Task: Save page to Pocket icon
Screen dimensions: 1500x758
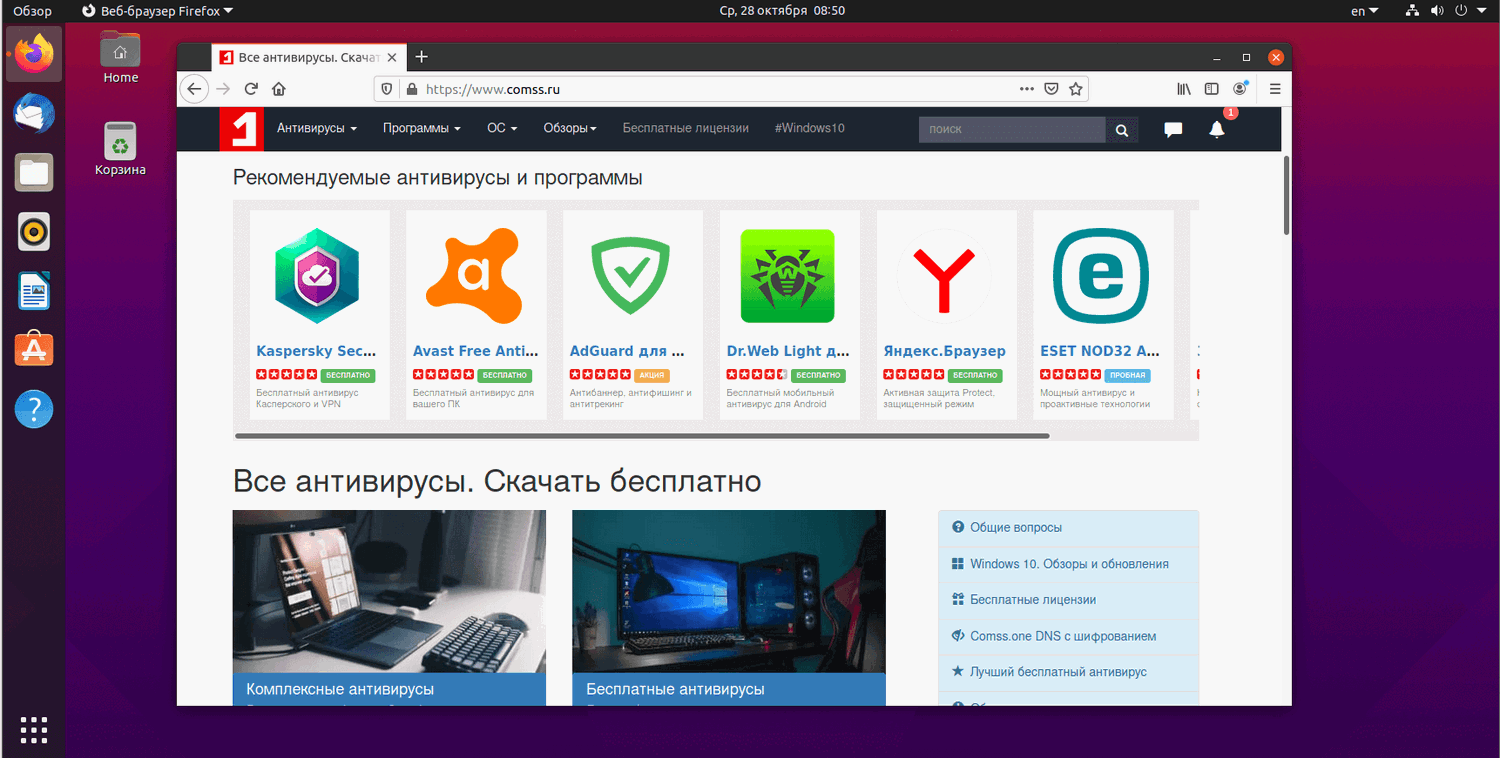Action: pyautogui.click(x=1052, y=89)
